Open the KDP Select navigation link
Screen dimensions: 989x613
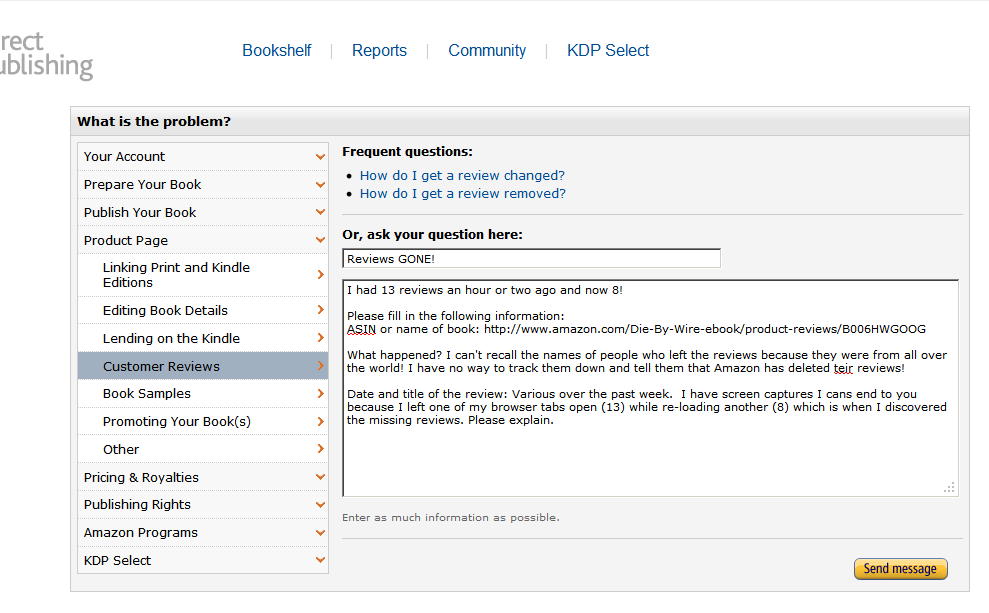click(608, 51)
